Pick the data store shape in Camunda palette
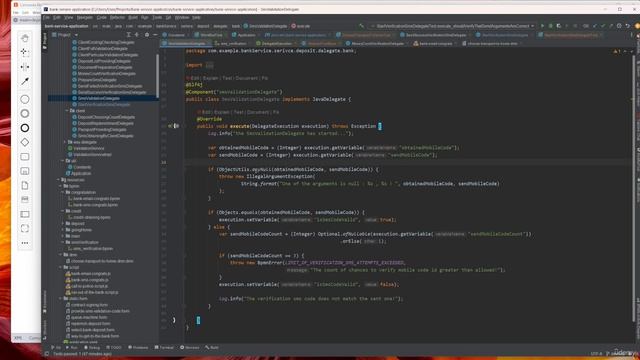 [x=25, y=200]
